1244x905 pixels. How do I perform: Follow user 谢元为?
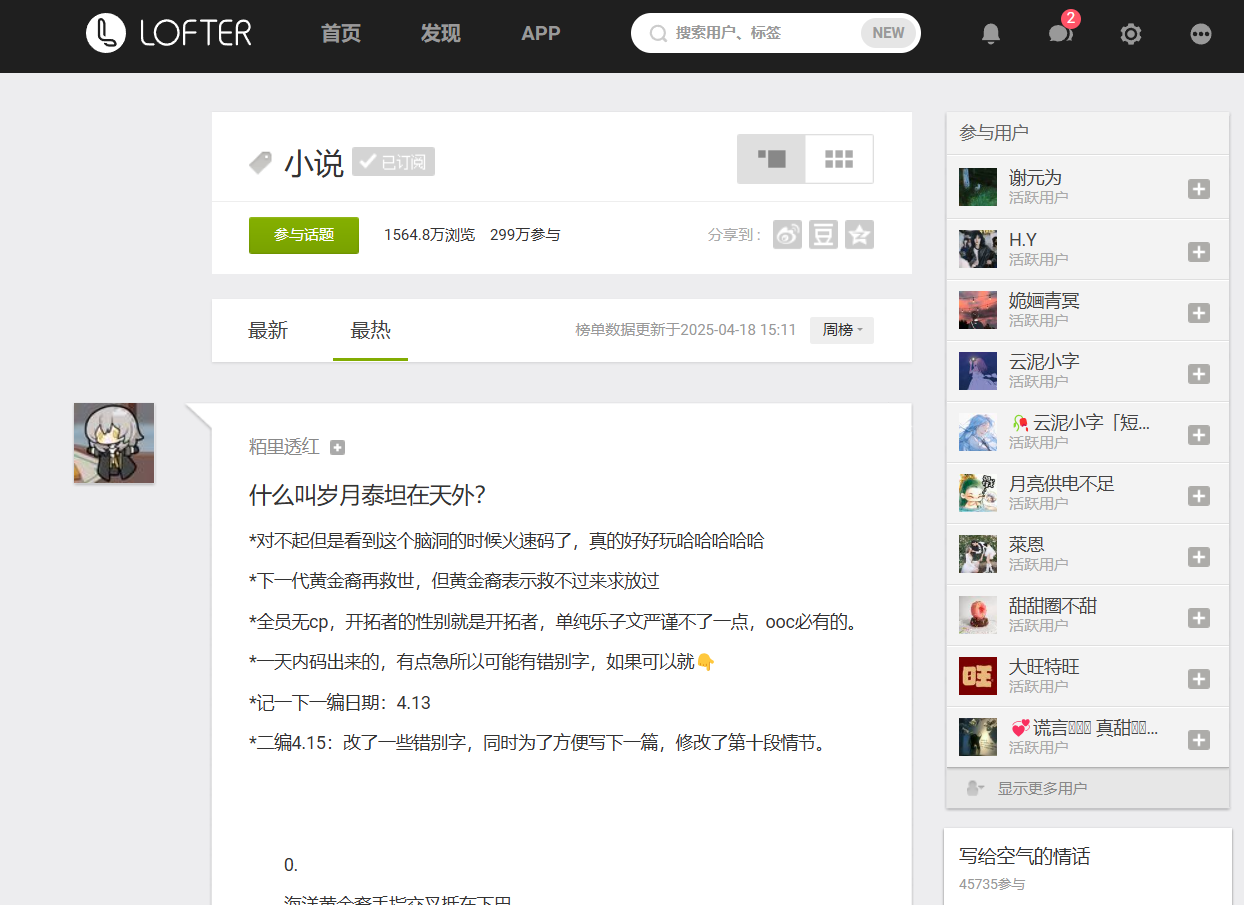[x=1199, y=190]
